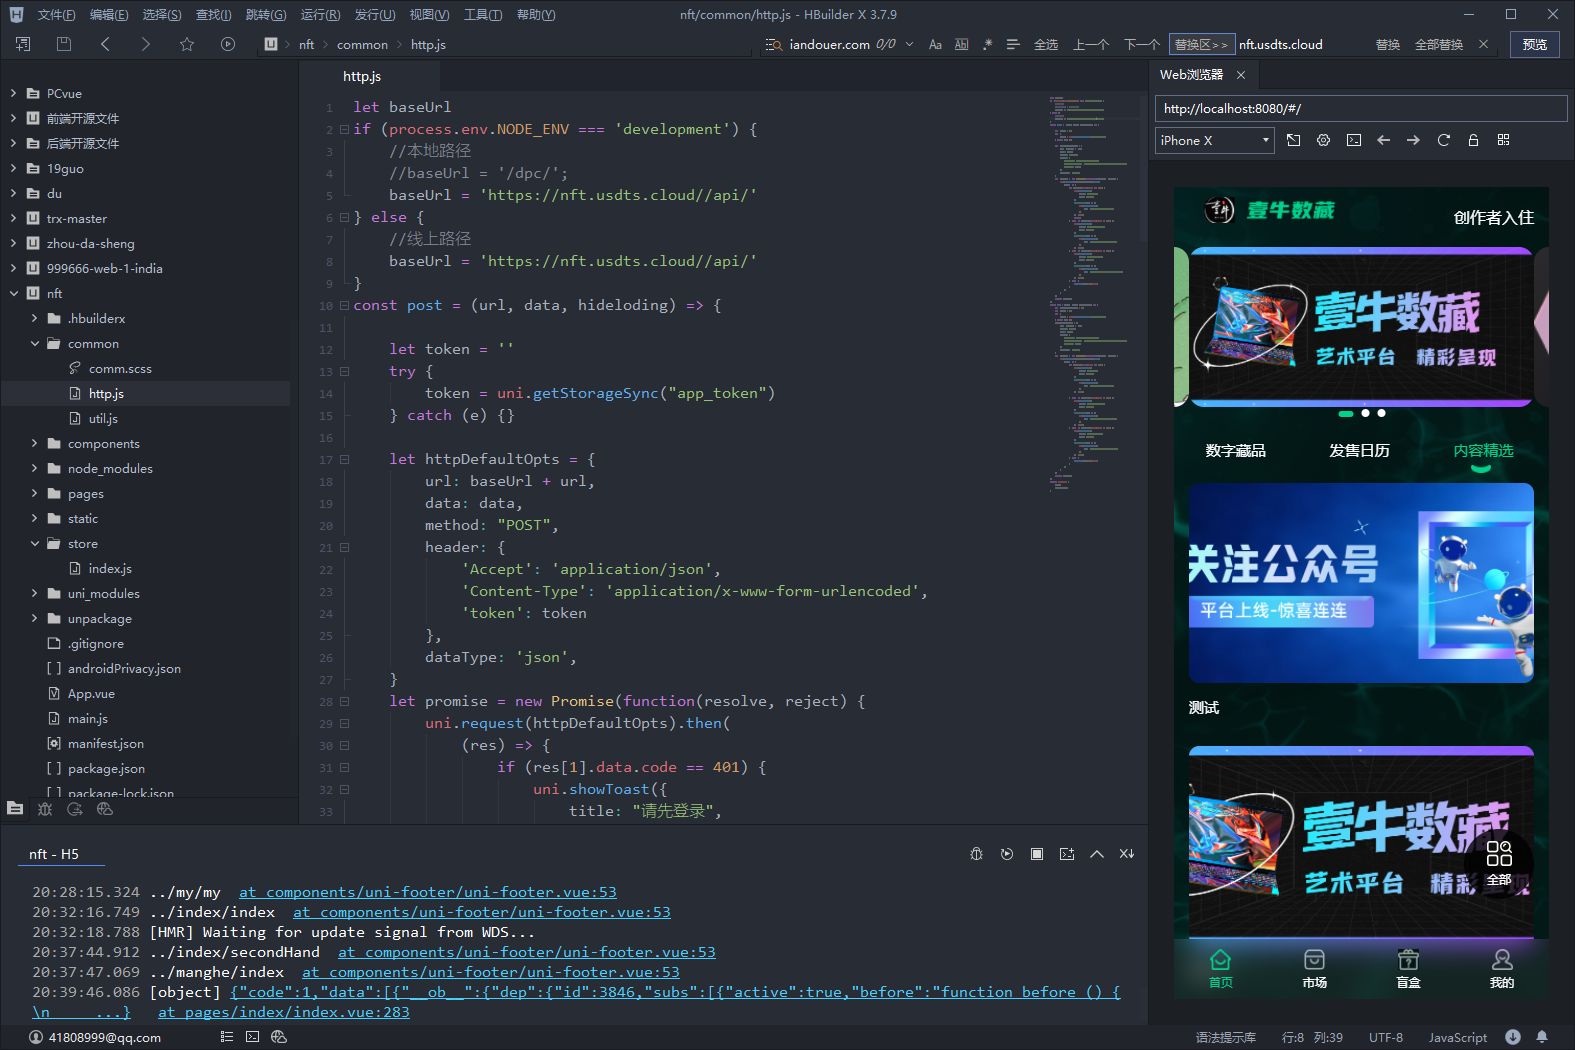Expand the components folder
This screenshot has height=1050, width=1575.
(34, 443)
